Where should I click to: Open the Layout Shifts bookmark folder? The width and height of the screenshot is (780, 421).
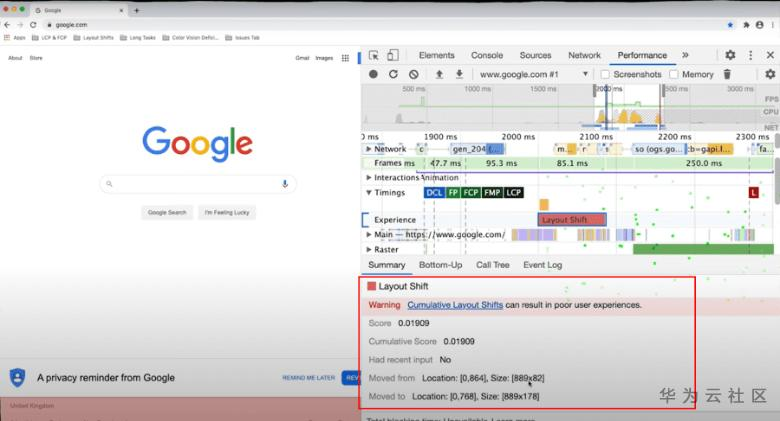[94, 38]
